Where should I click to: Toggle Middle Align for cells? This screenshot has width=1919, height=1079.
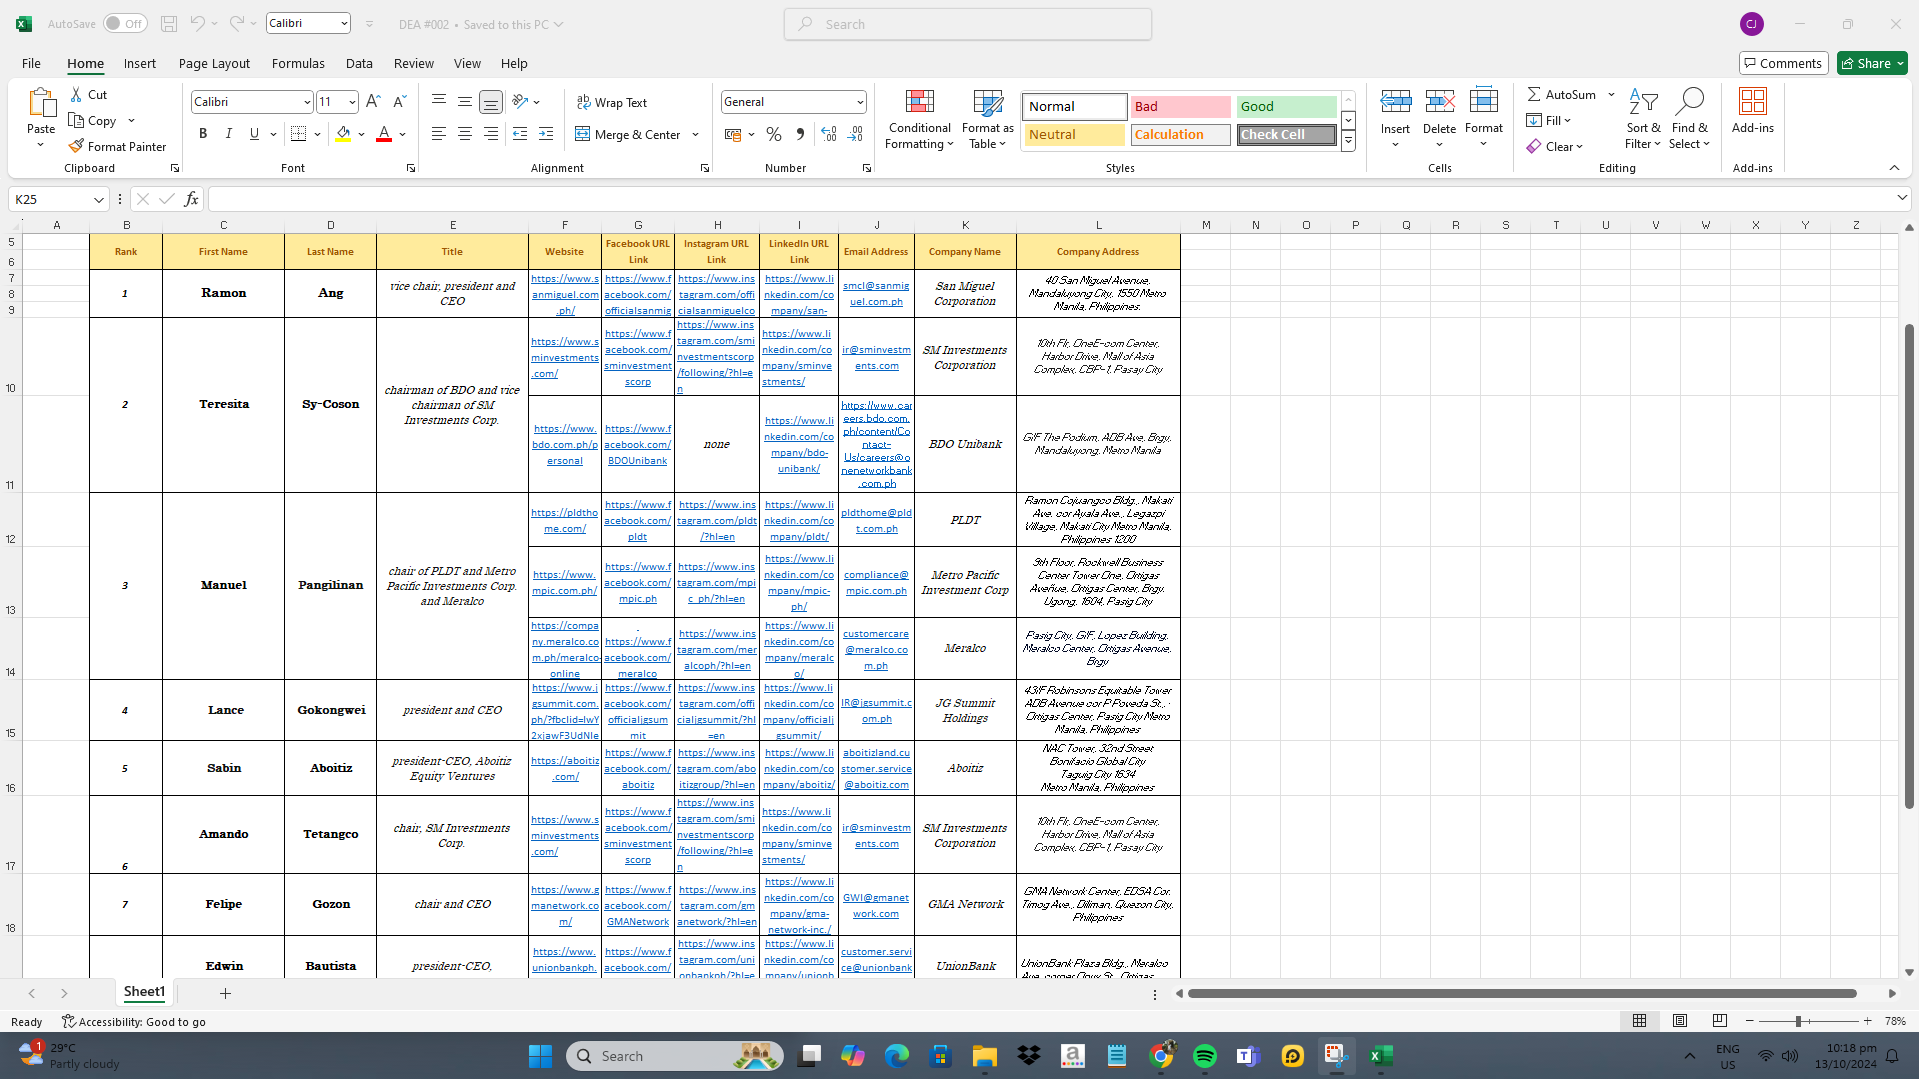[465, 102]
